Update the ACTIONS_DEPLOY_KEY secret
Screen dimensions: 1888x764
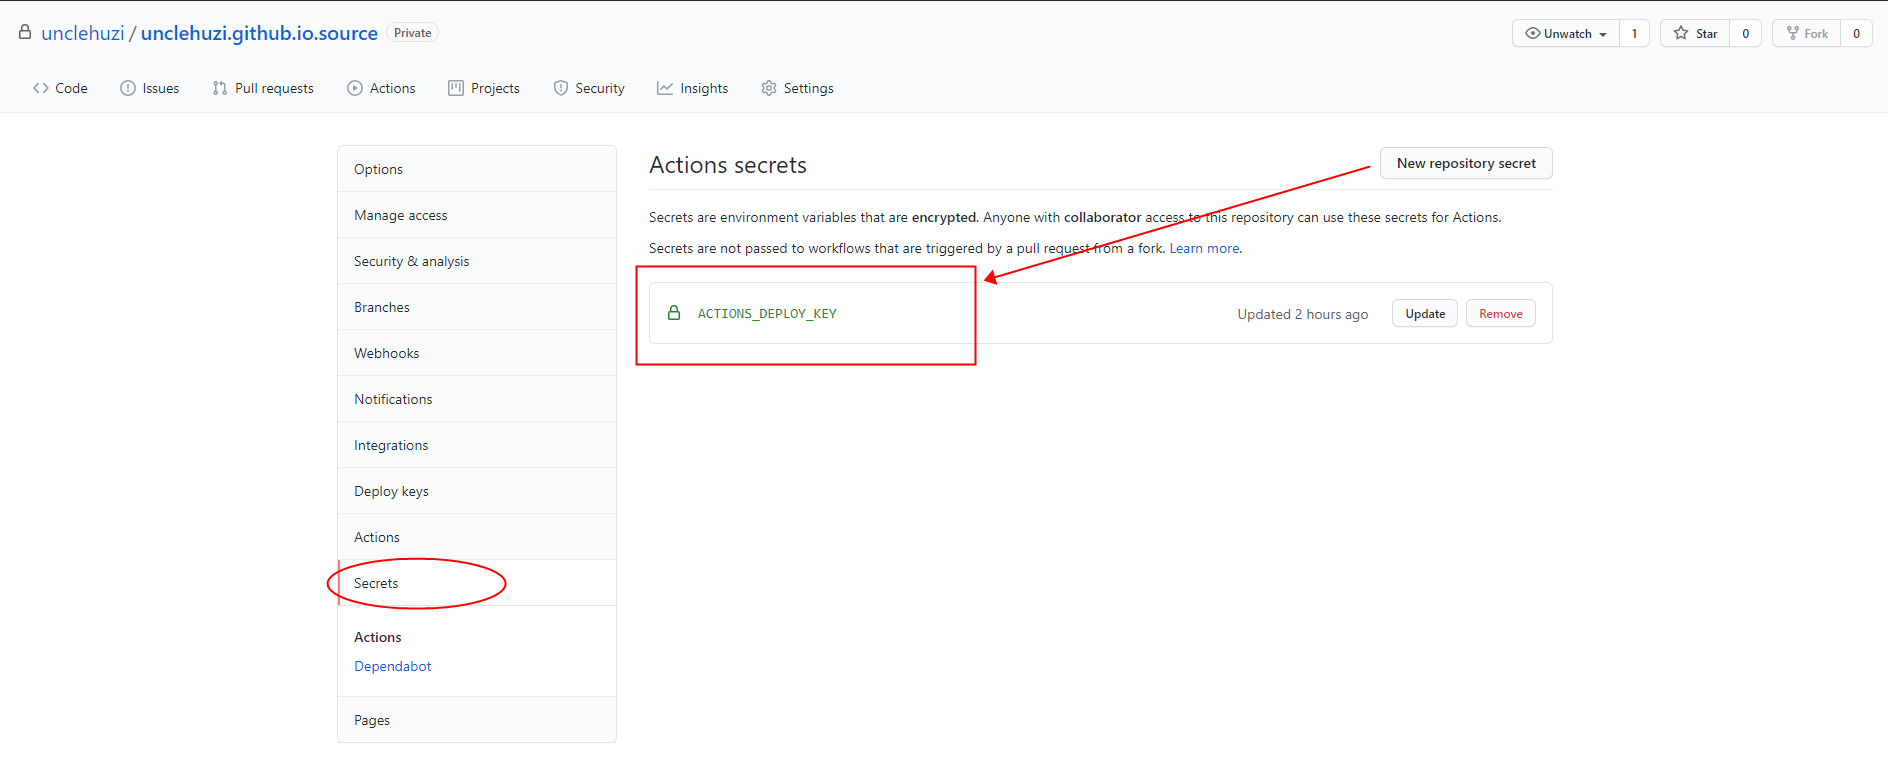click(1425, 314)
